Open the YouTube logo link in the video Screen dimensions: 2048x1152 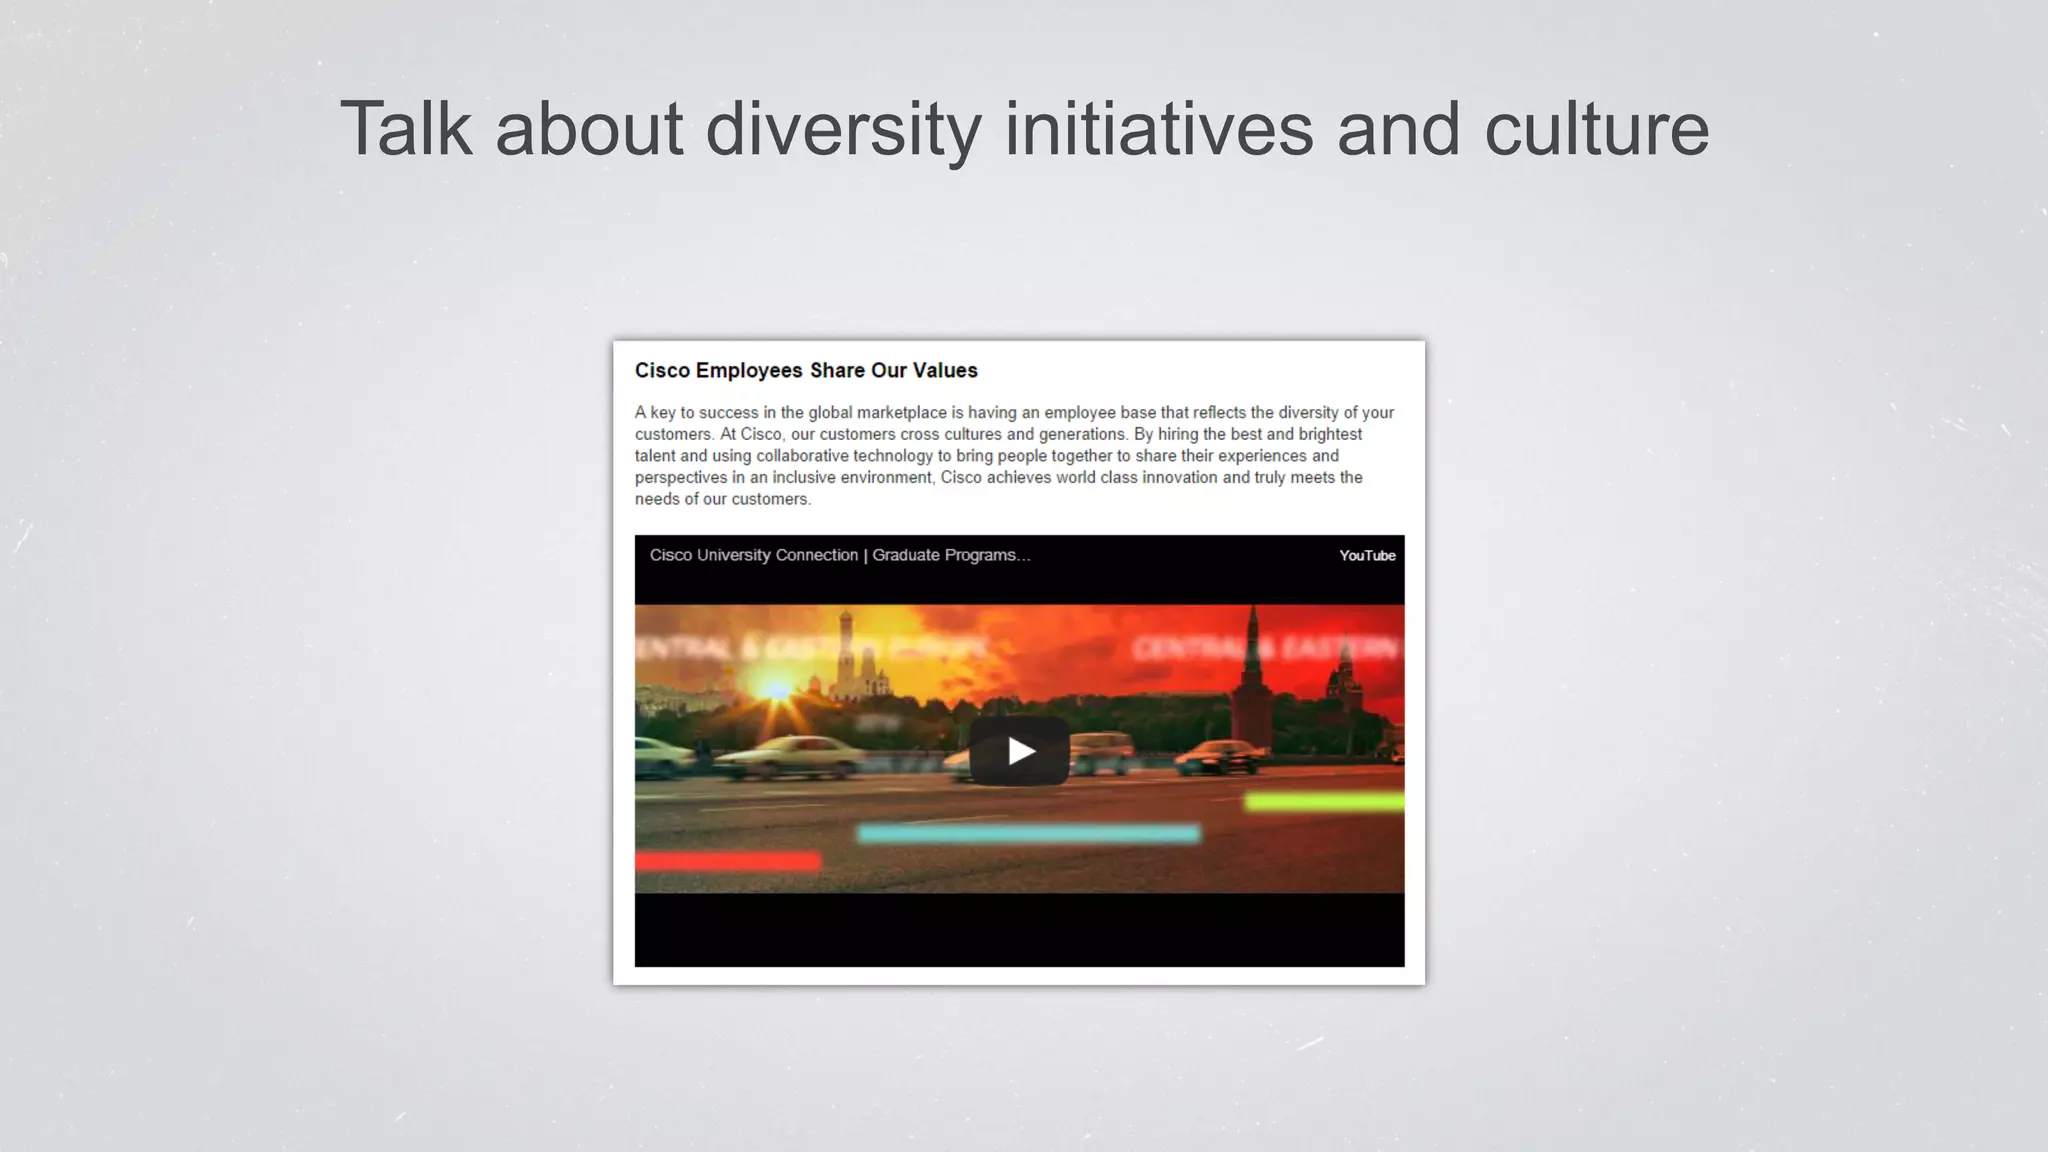1367,556
